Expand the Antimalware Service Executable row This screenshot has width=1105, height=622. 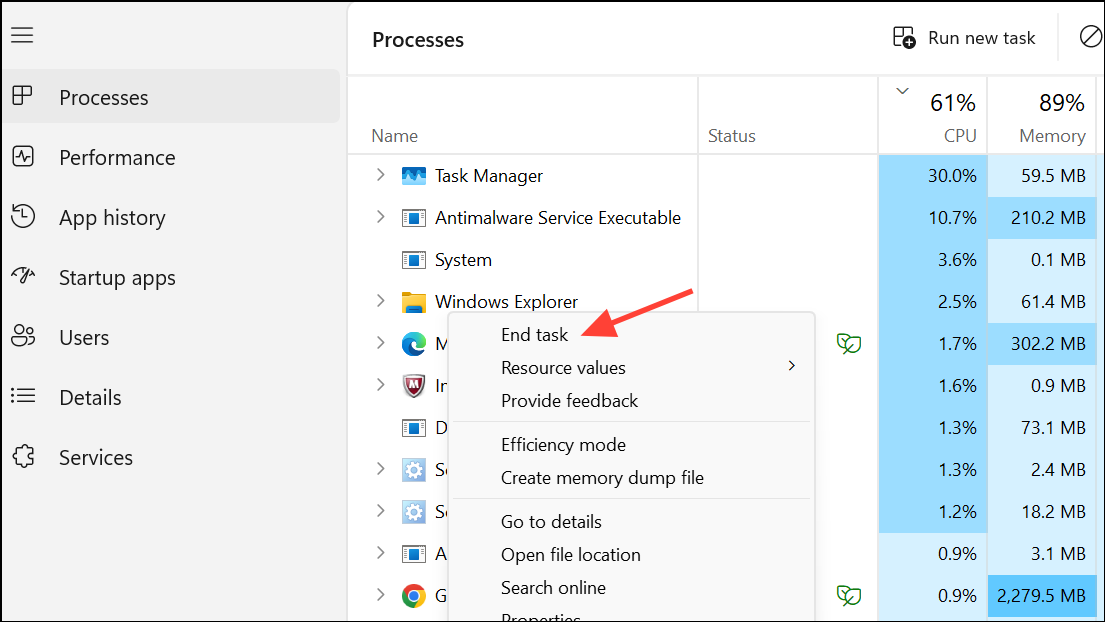coord(380,217)
